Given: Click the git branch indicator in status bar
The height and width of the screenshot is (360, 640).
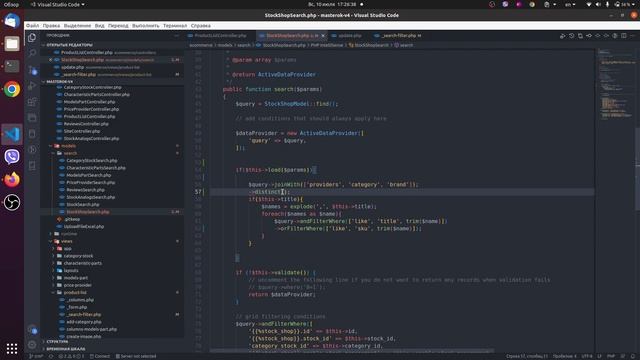Looking at the screenshot, I should tap(36, 356).
